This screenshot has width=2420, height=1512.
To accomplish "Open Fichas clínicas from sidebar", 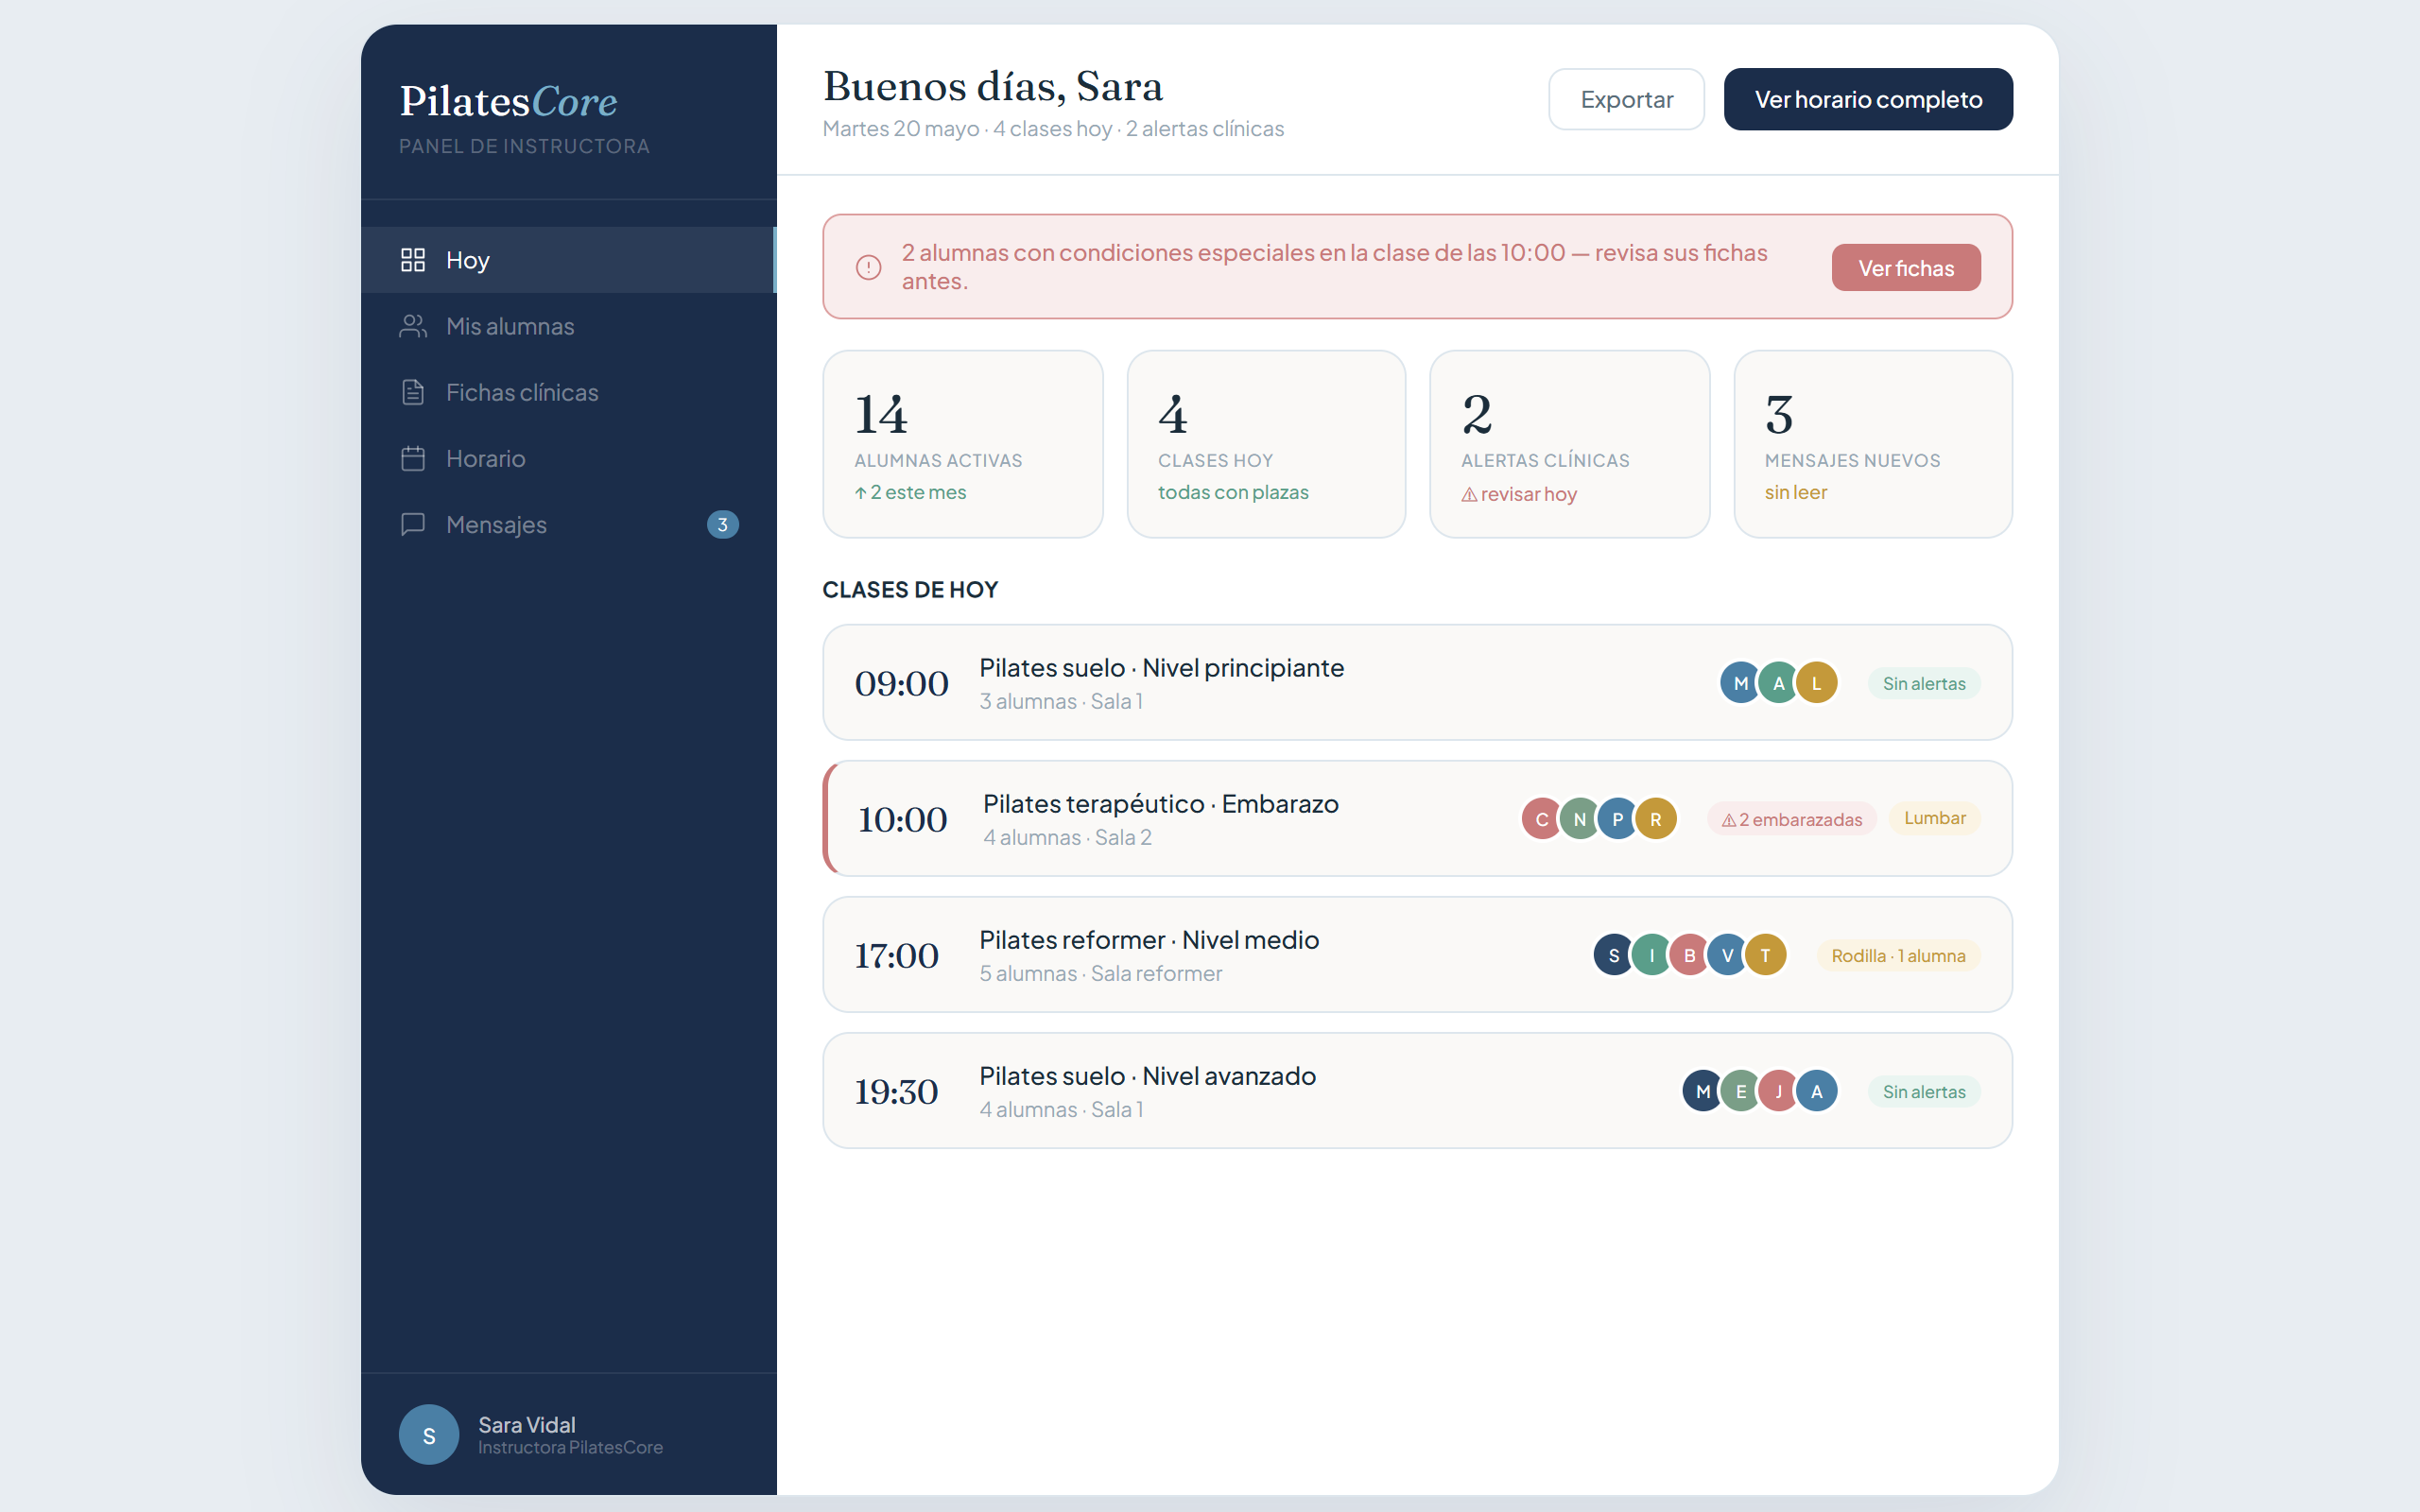I will click(x=568, y=392).
